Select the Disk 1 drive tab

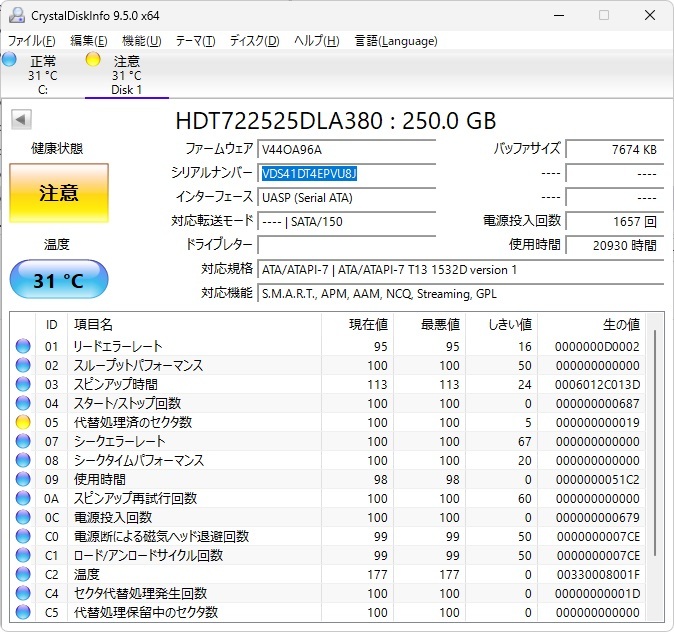pos(127,74)
